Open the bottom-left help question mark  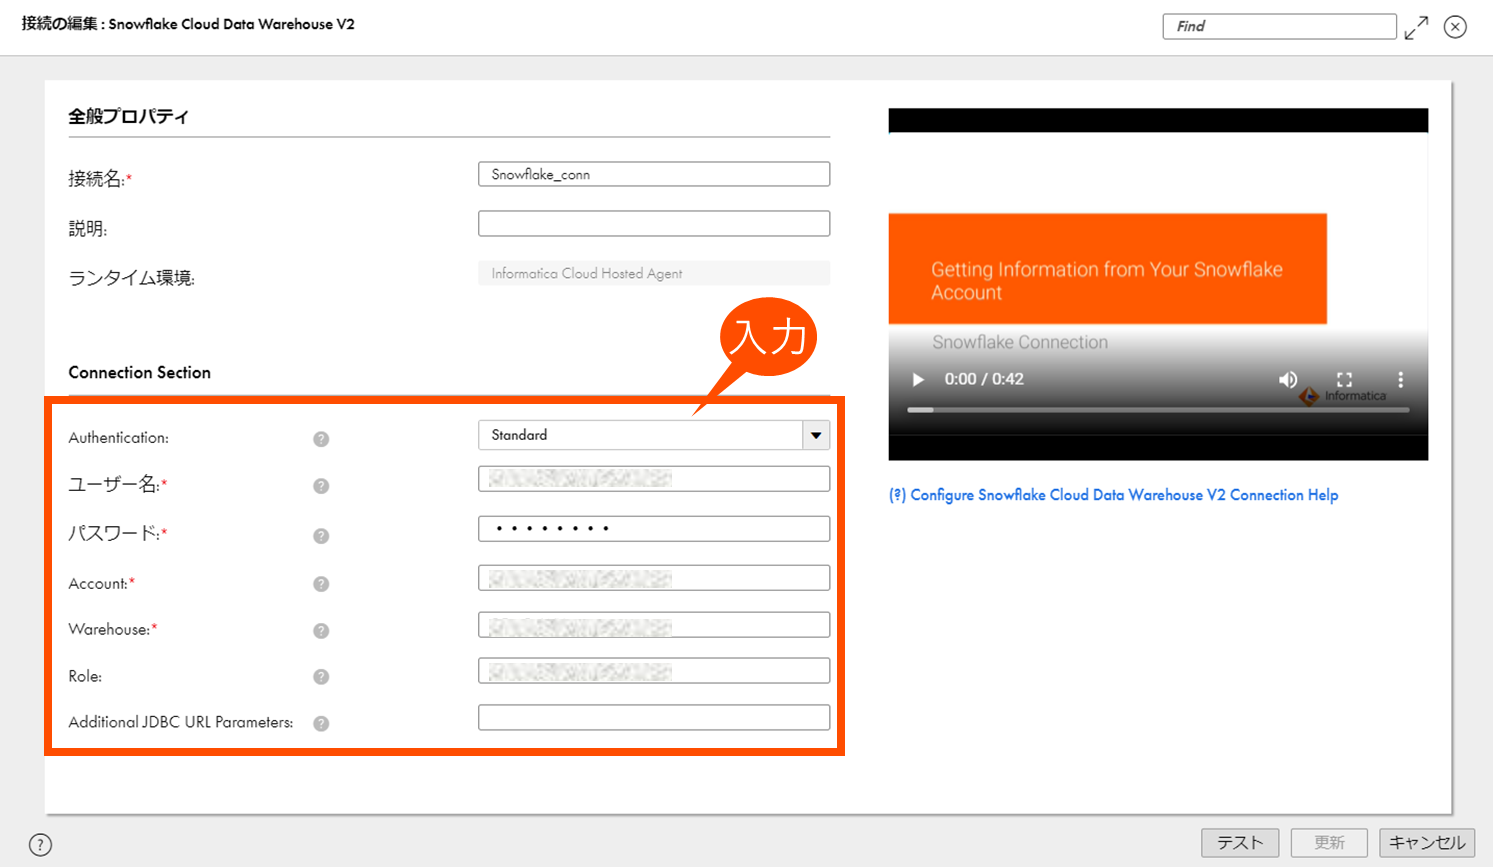point(40,844)
